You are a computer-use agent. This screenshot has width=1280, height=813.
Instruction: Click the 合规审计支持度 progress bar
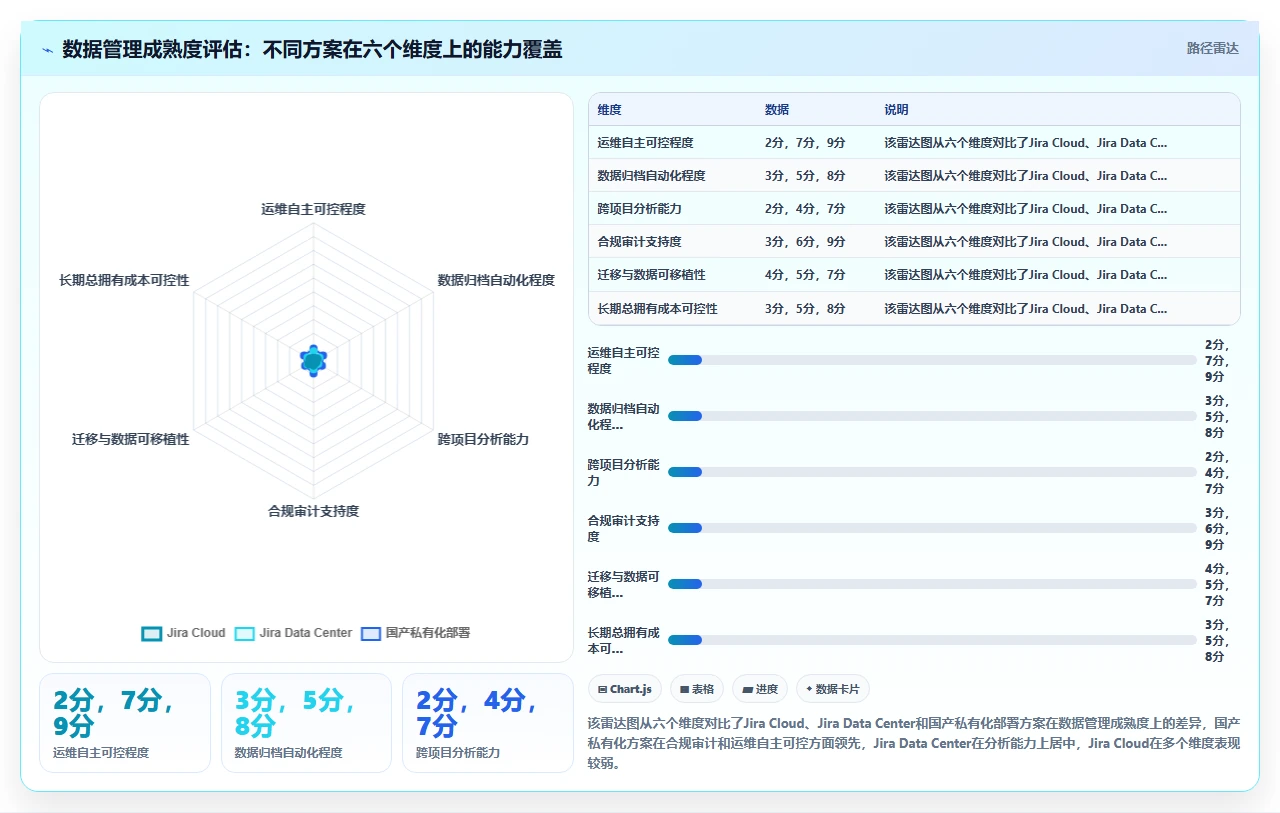pos(932,528)
